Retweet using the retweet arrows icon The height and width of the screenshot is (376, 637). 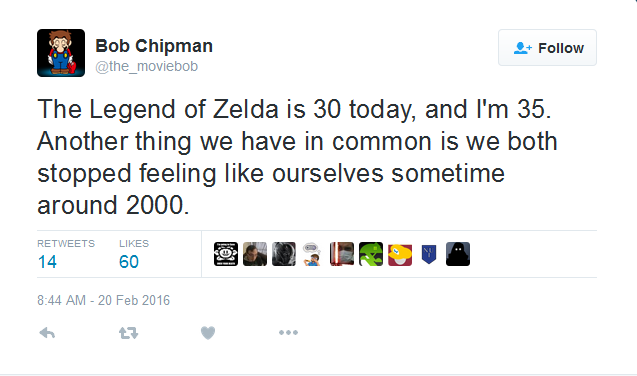[x=128, y=333]
